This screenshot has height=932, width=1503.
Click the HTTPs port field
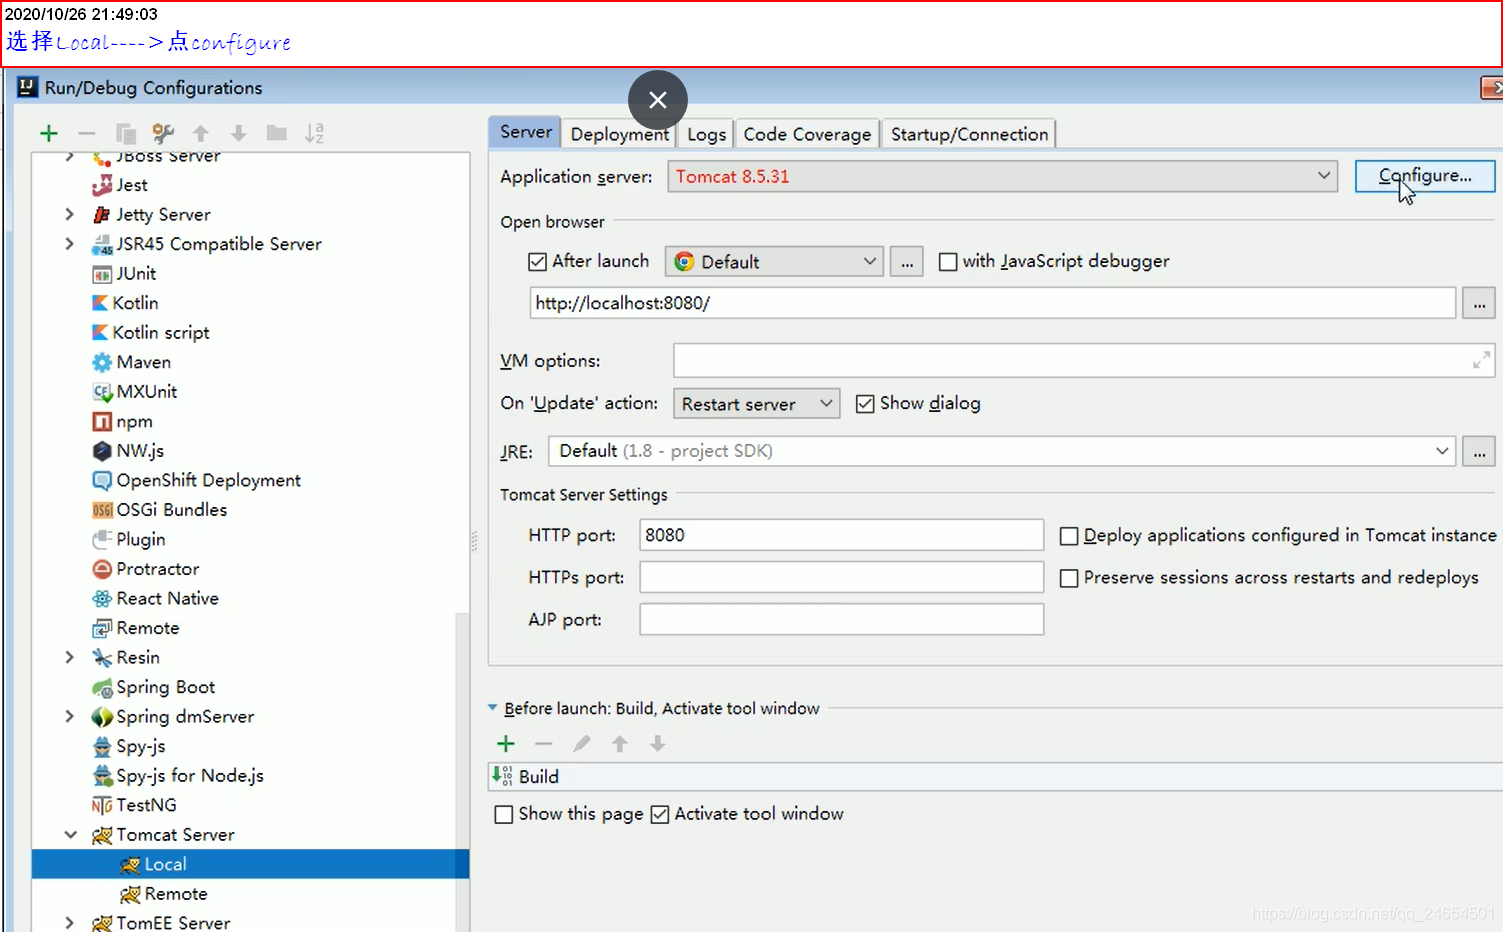coord(842,577)
